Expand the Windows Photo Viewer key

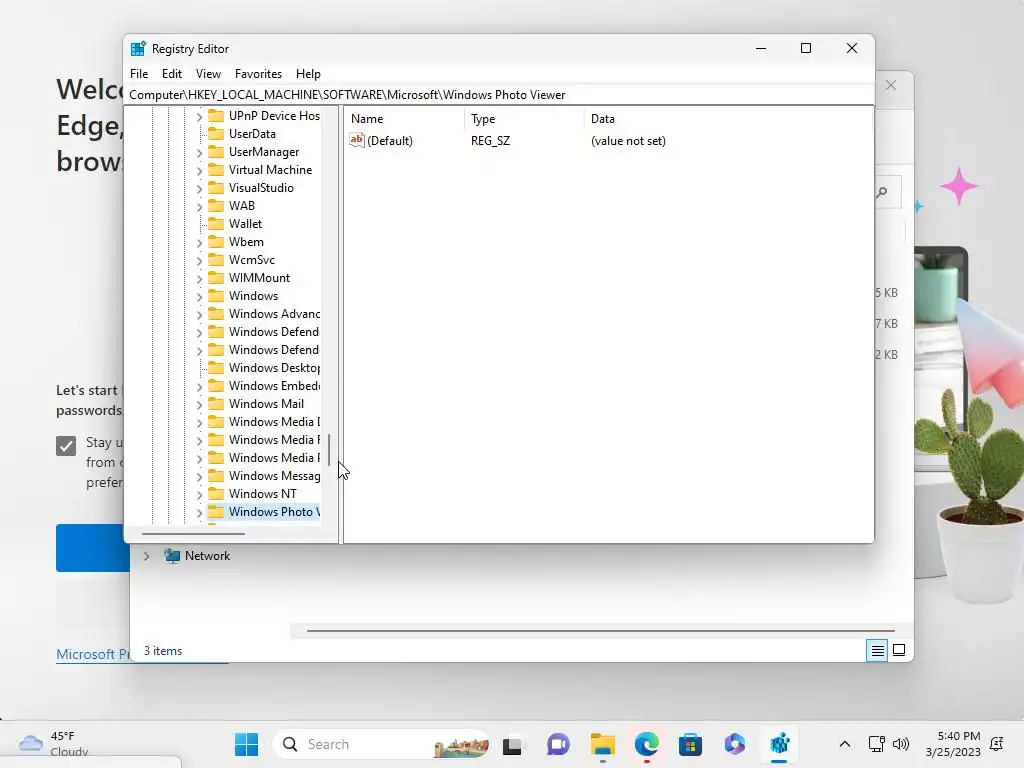point(199,512)
